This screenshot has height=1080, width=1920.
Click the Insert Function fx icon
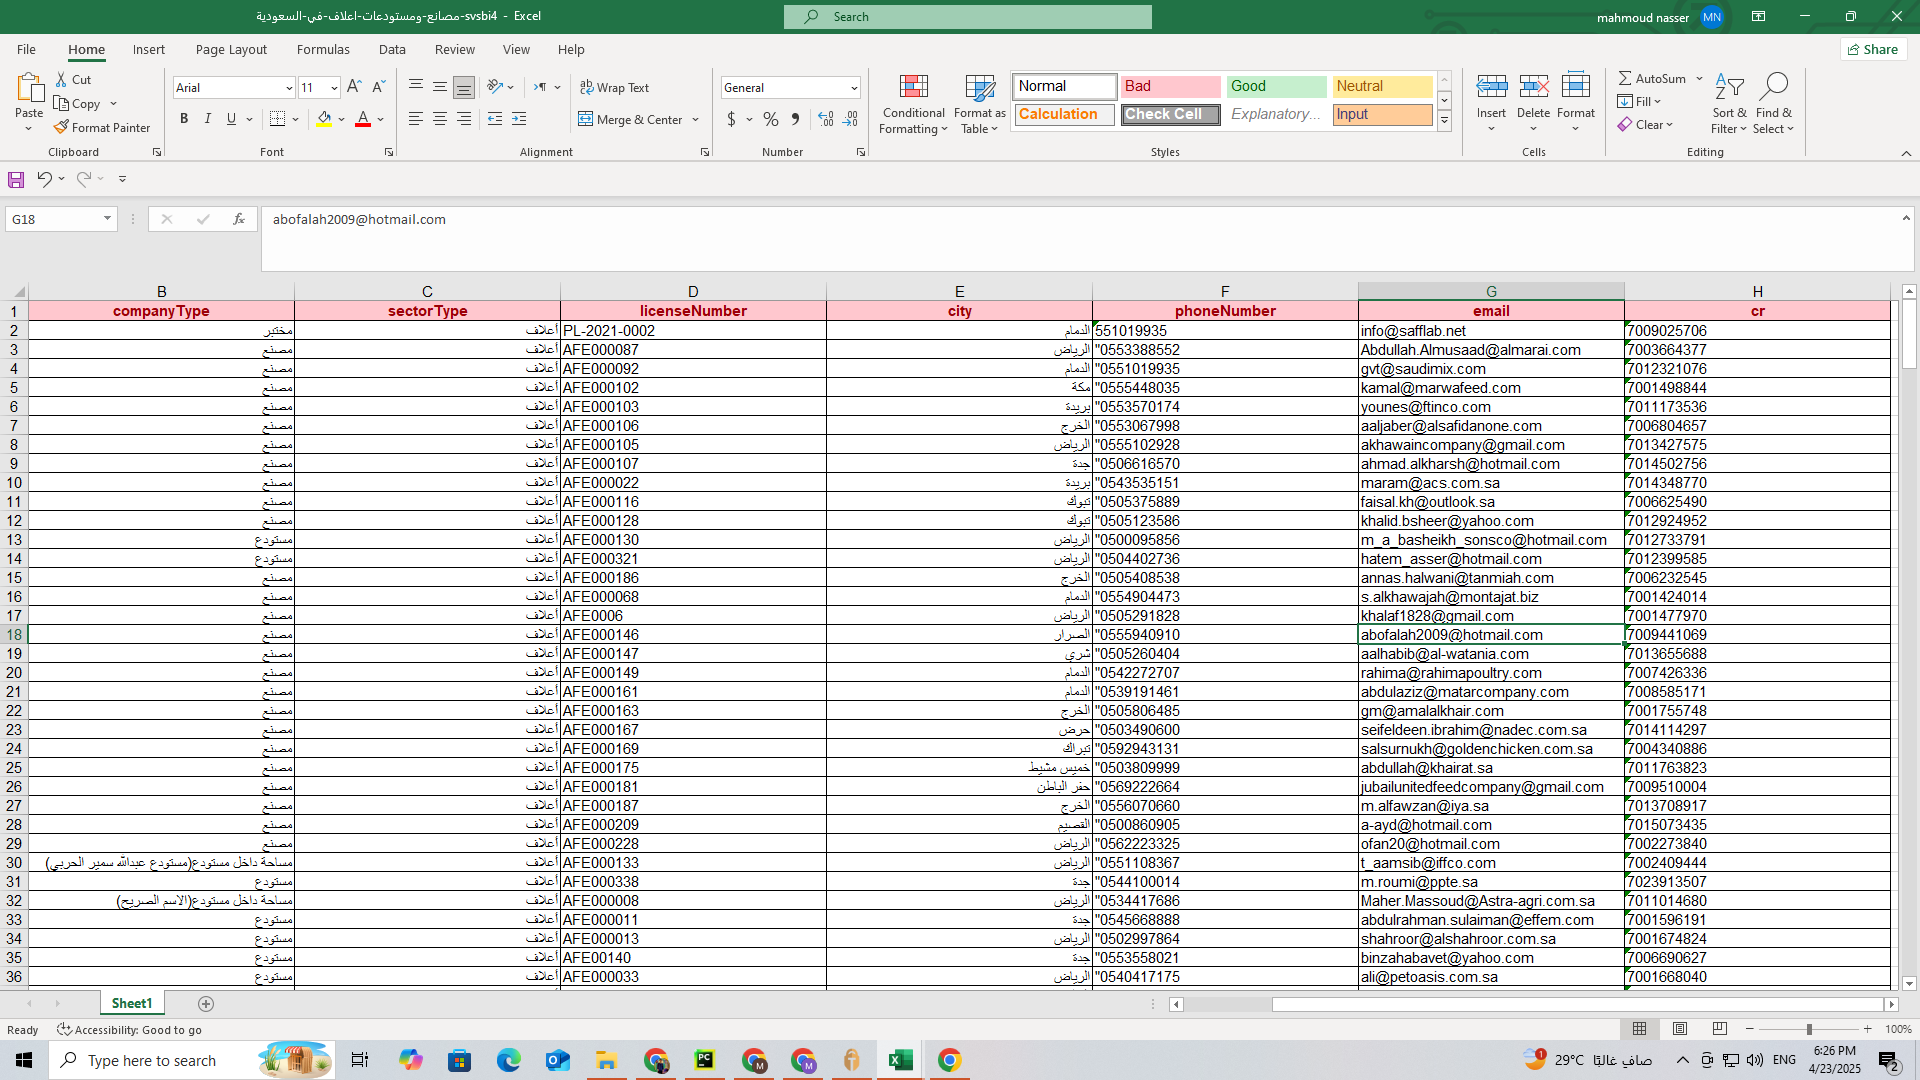click(238, 219)
